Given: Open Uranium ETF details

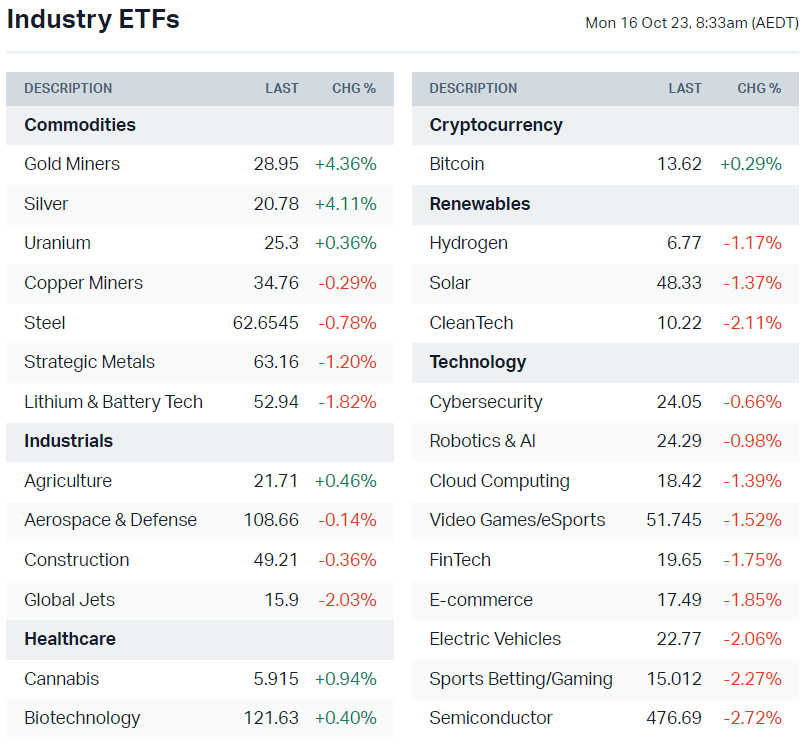Looking at the screenshot, I should [x=57, y=243].
